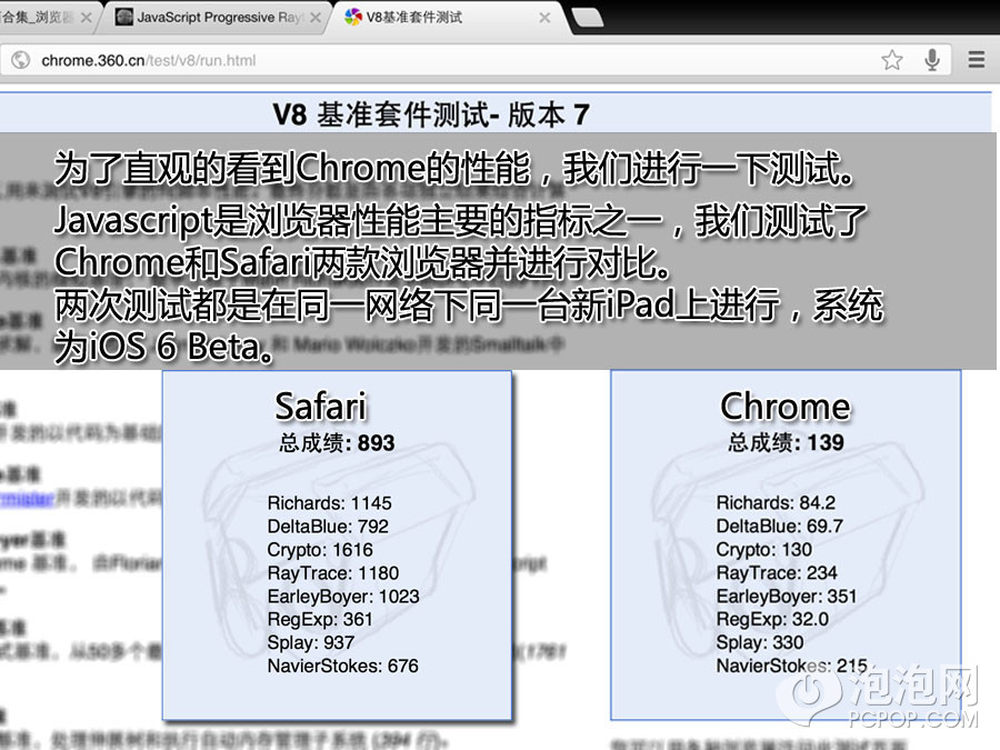This screenshot has width=1000, height=750.
Task: Click the Chrome RayTrace: 234 line
Action: pos(777,573)
